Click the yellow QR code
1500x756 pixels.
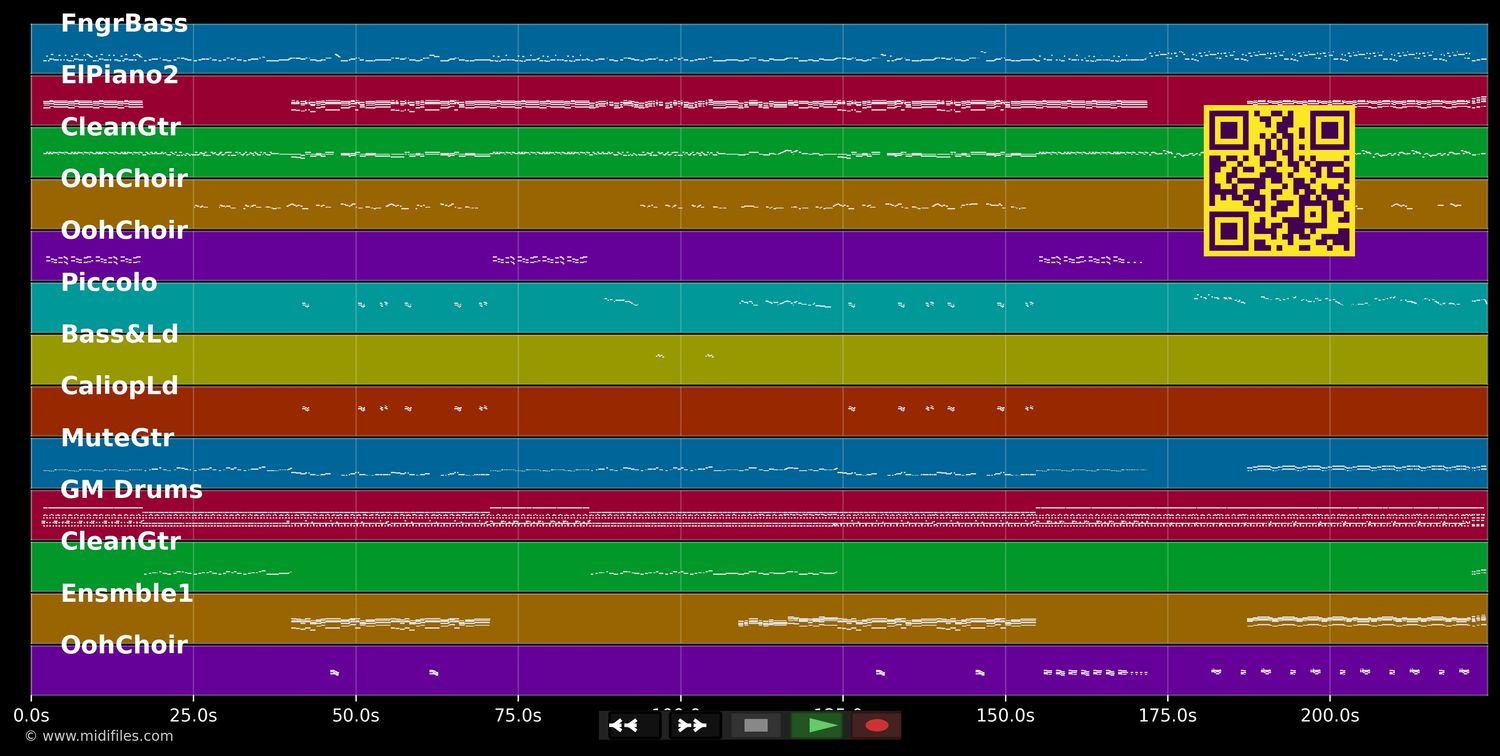coord(1279,181)
